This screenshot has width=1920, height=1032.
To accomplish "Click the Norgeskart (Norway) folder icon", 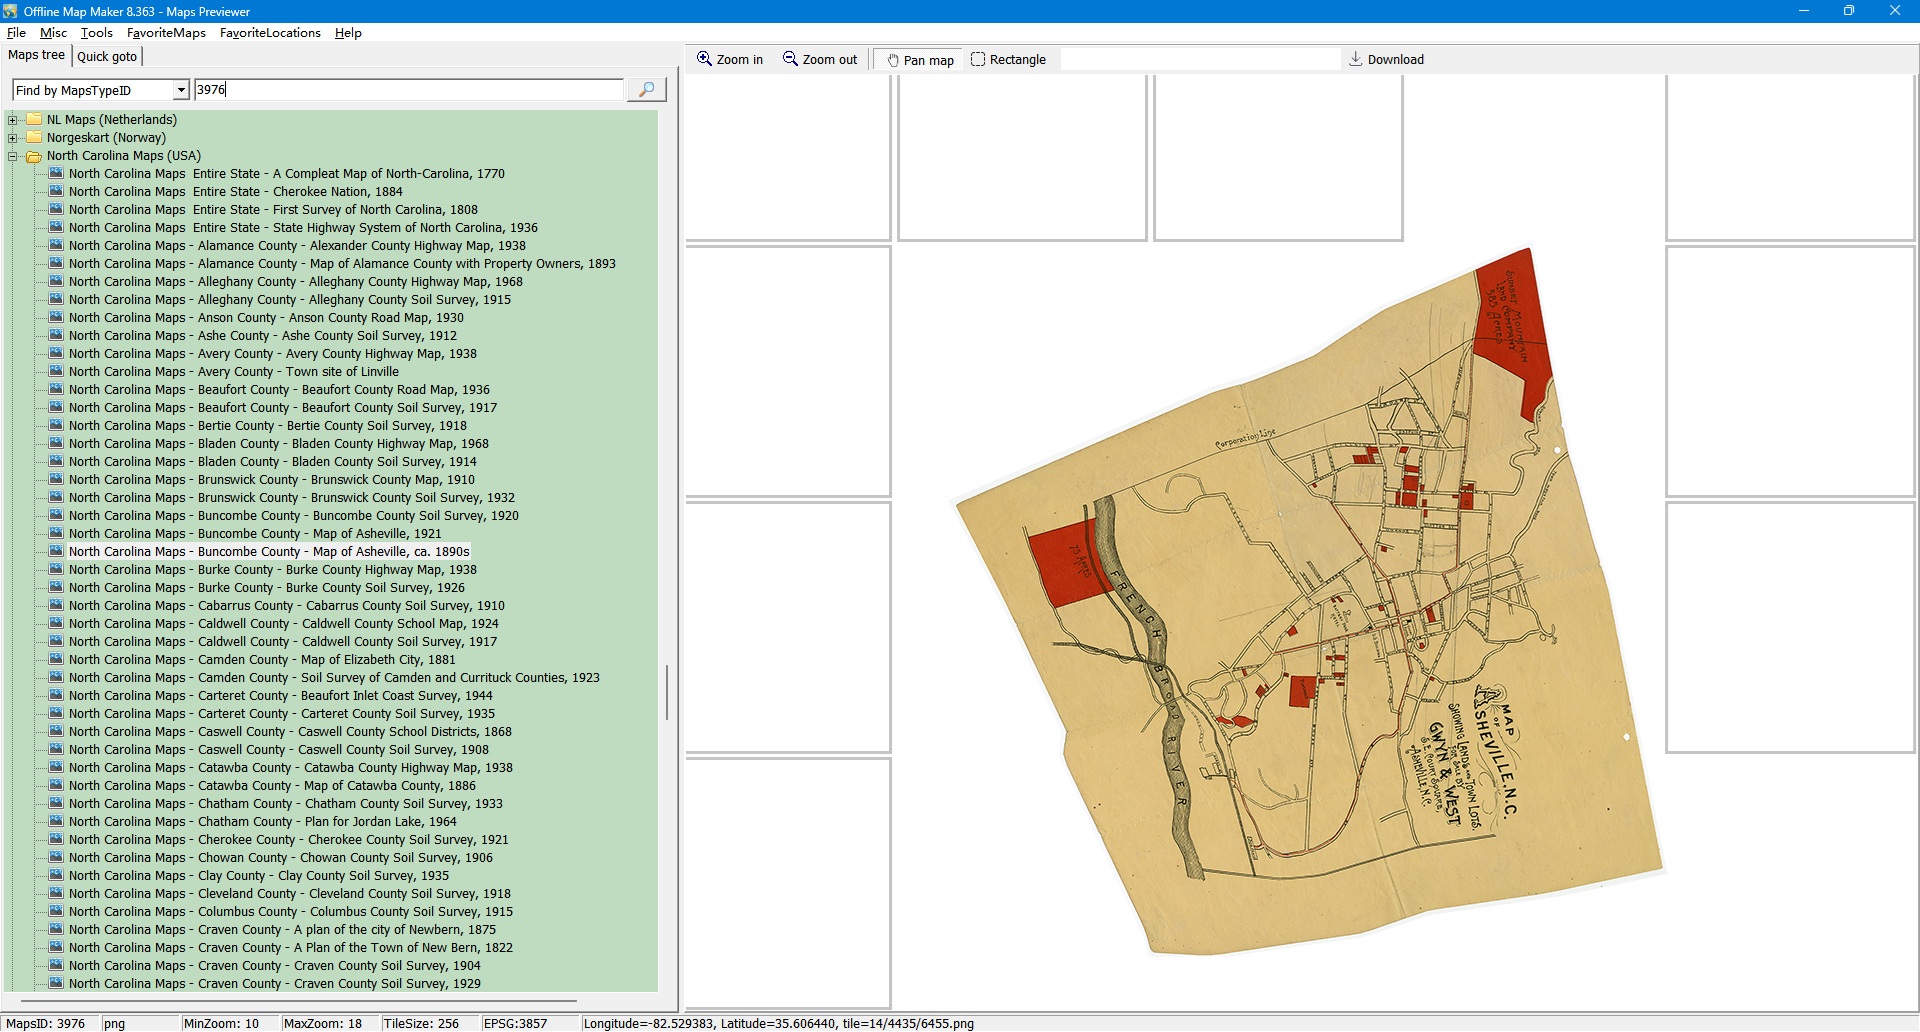I will (x=34, y=138).
